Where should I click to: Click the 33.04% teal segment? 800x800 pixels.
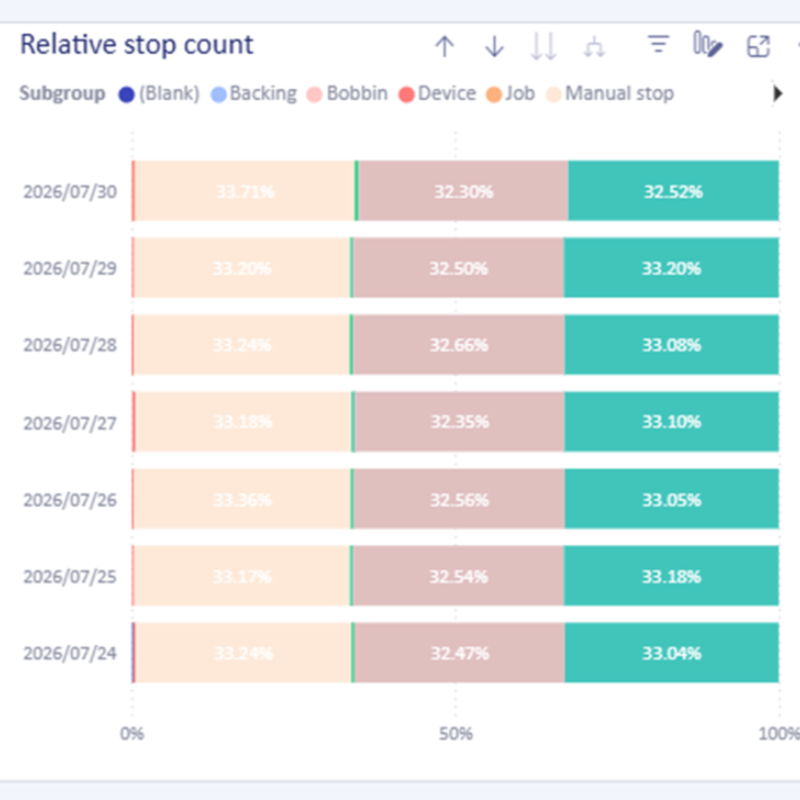672,653
